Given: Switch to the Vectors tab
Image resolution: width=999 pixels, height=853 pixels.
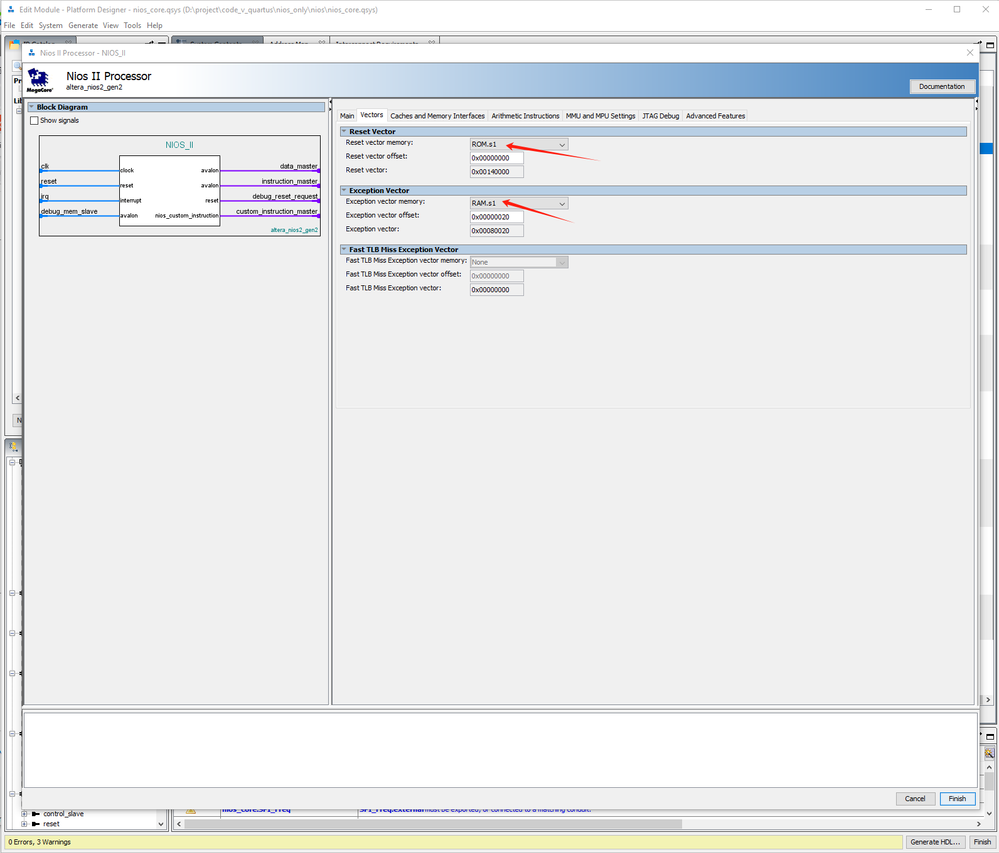Looking at the screenshot, I should [x=371, y=115].
